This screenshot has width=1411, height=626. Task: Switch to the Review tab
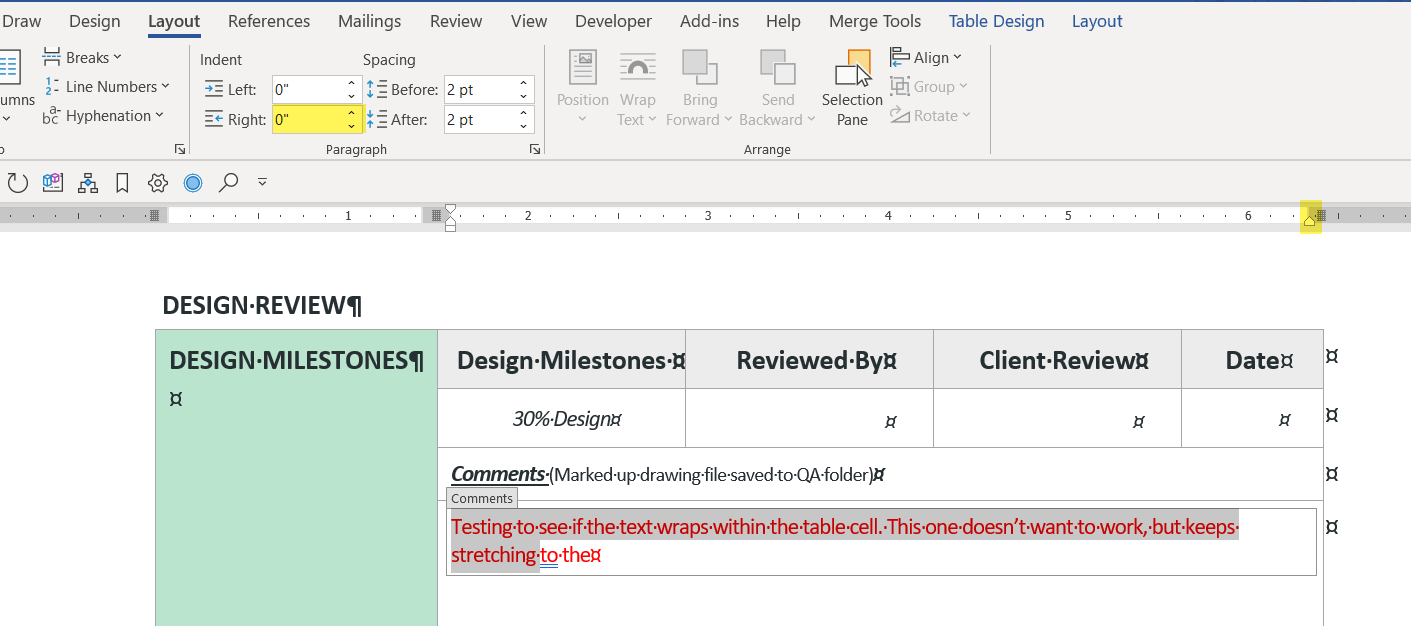point(456,21)
